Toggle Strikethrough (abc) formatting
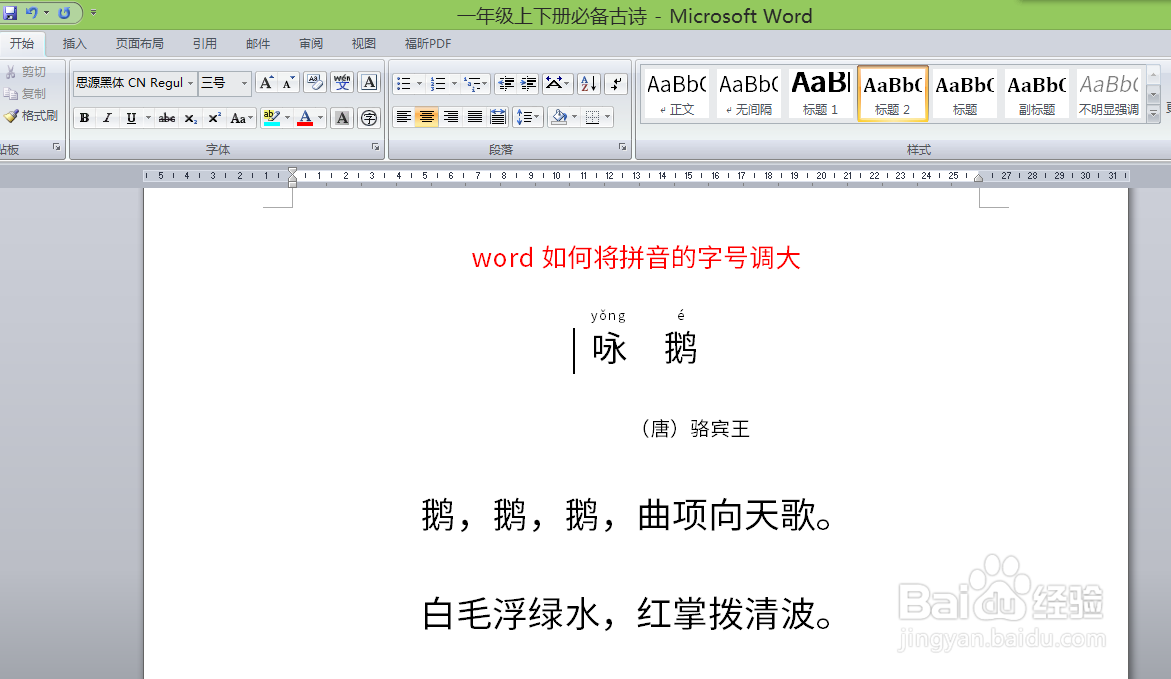Image resolution: width=1171 pixels, height=679 pixels. point(167,118)
